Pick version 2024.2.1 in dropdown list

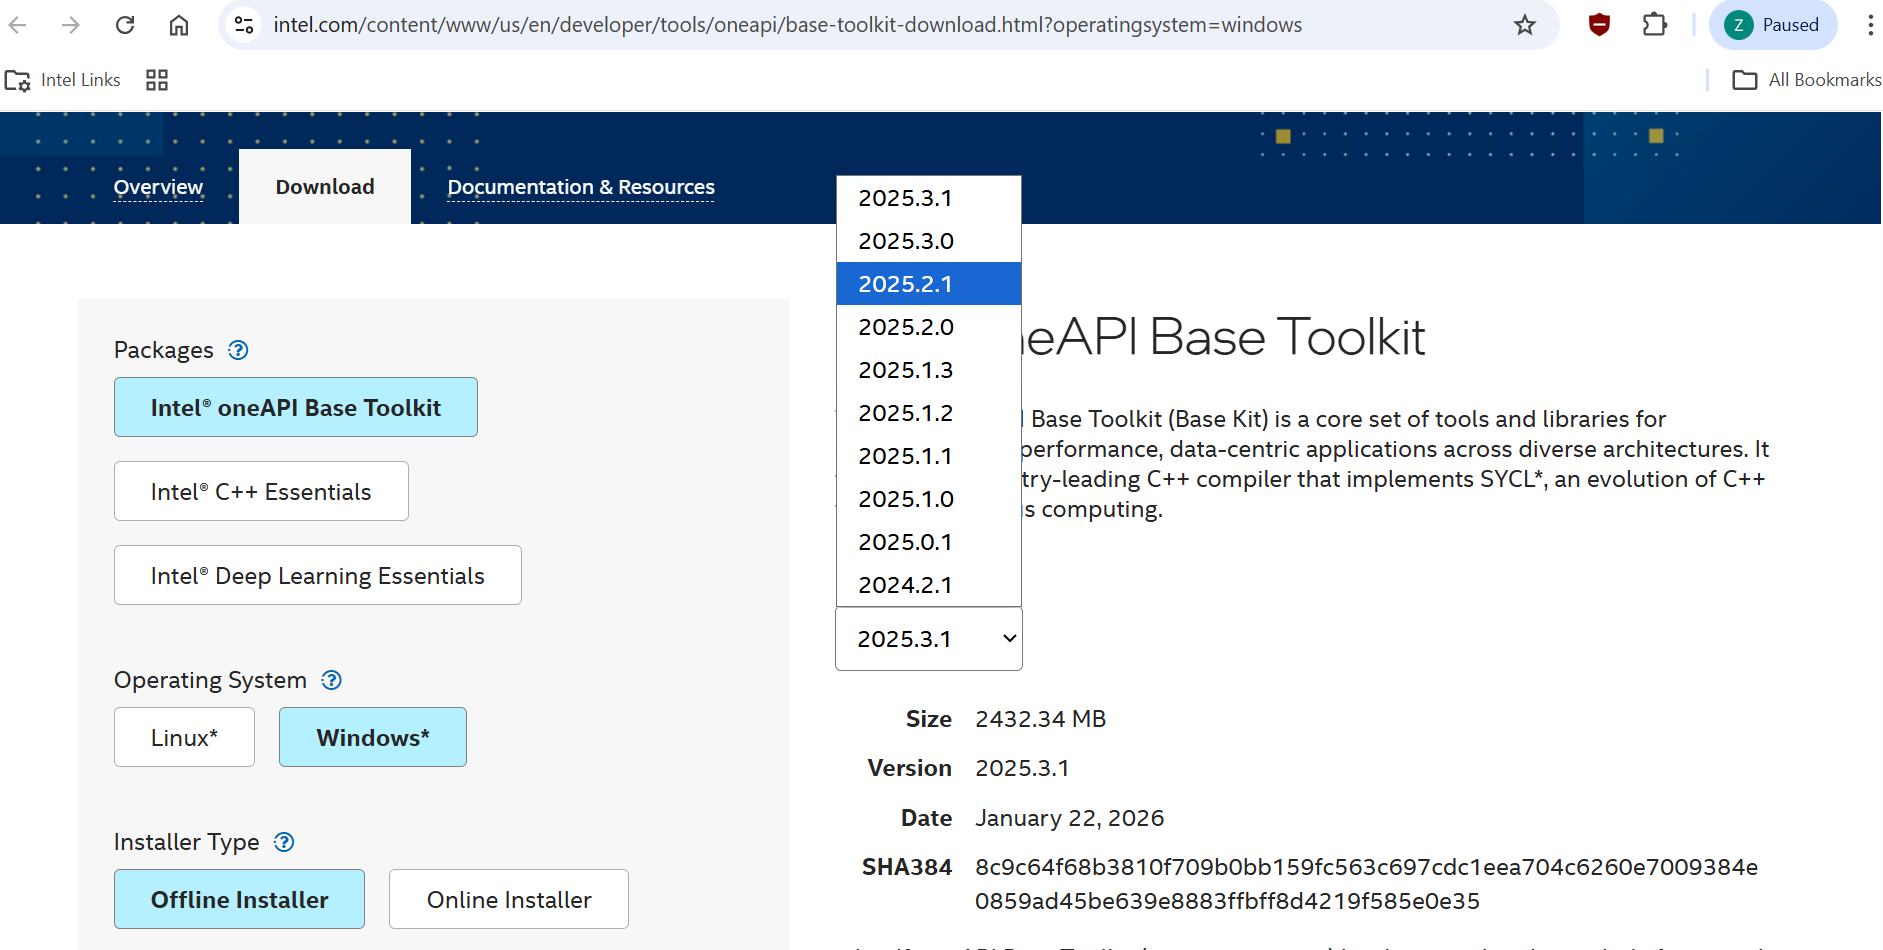pyautogui.click(x=906, y=585)
